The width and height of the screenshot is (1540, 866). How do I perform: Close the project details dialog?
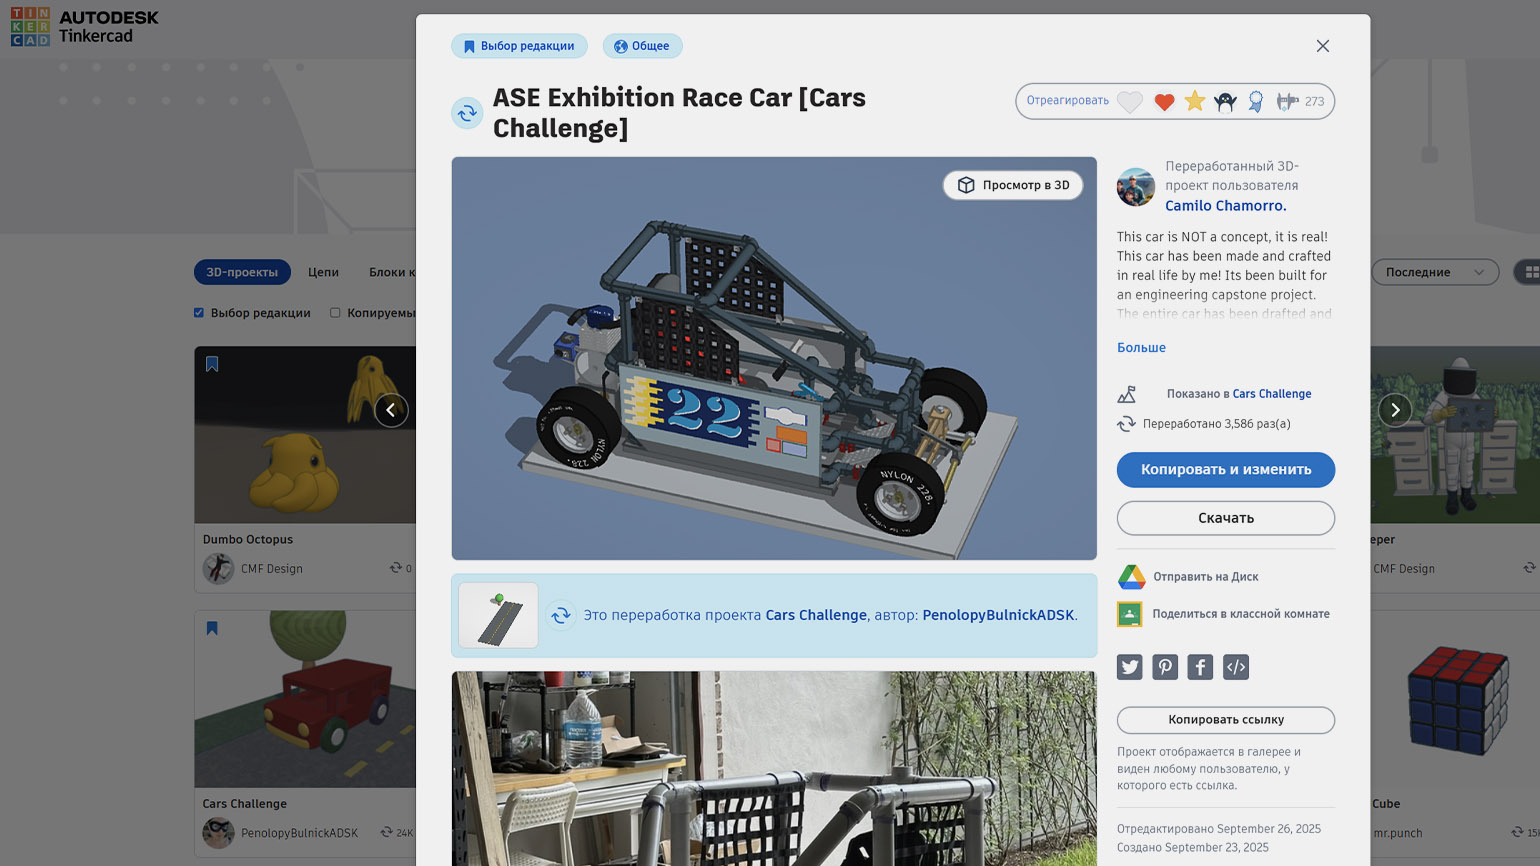[x=1322, y=46]
